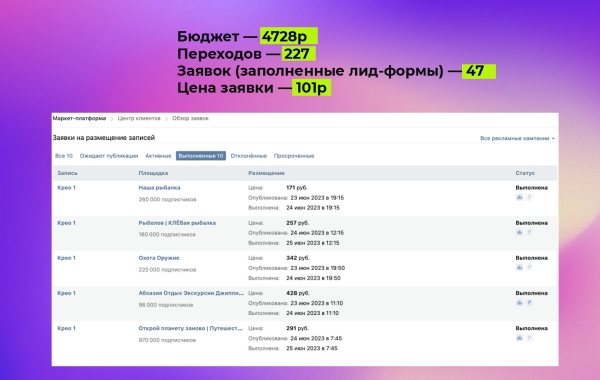Click Выполнена status in Наша рыбалка row
This screenshot has width=600, height=380.
532,188
